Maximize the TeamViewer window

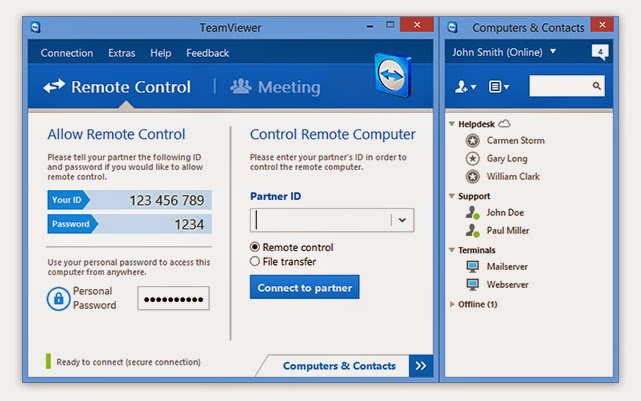[390, 25]
